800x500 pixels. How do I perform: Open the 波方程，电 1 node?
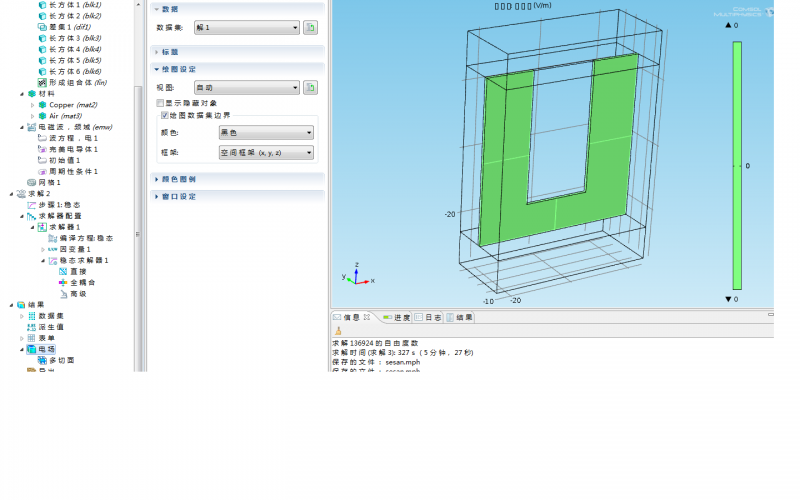tap(68, 138)
